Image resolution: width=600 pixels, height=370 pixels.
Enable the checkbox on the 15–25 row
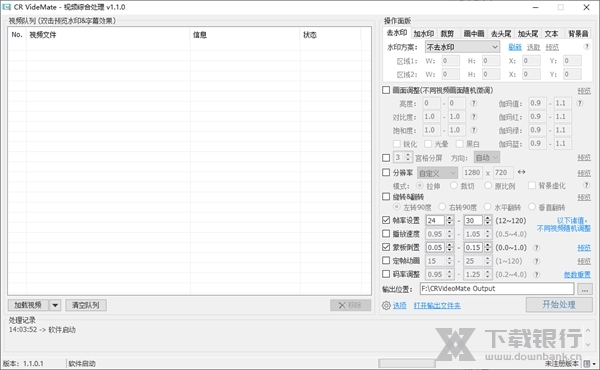(386, 261)
